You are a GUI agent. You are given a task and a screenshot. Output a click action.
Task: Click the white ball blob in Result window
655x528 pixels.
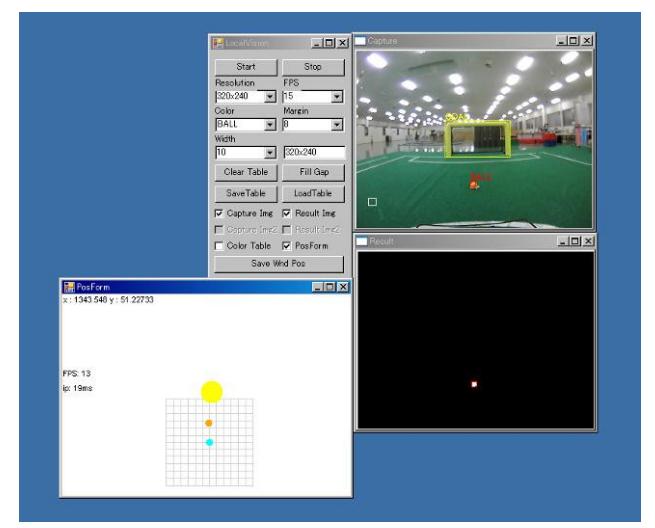point(474,384)
